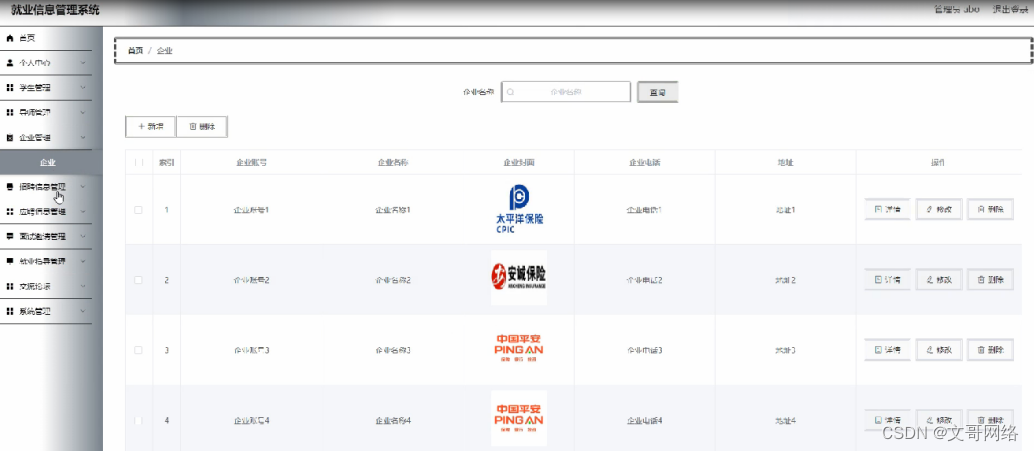Screen dimensions: 1034x451
Task: Expand the 就业指导管理 chevron
Action: pyautogui.click(x=83, y=261)
